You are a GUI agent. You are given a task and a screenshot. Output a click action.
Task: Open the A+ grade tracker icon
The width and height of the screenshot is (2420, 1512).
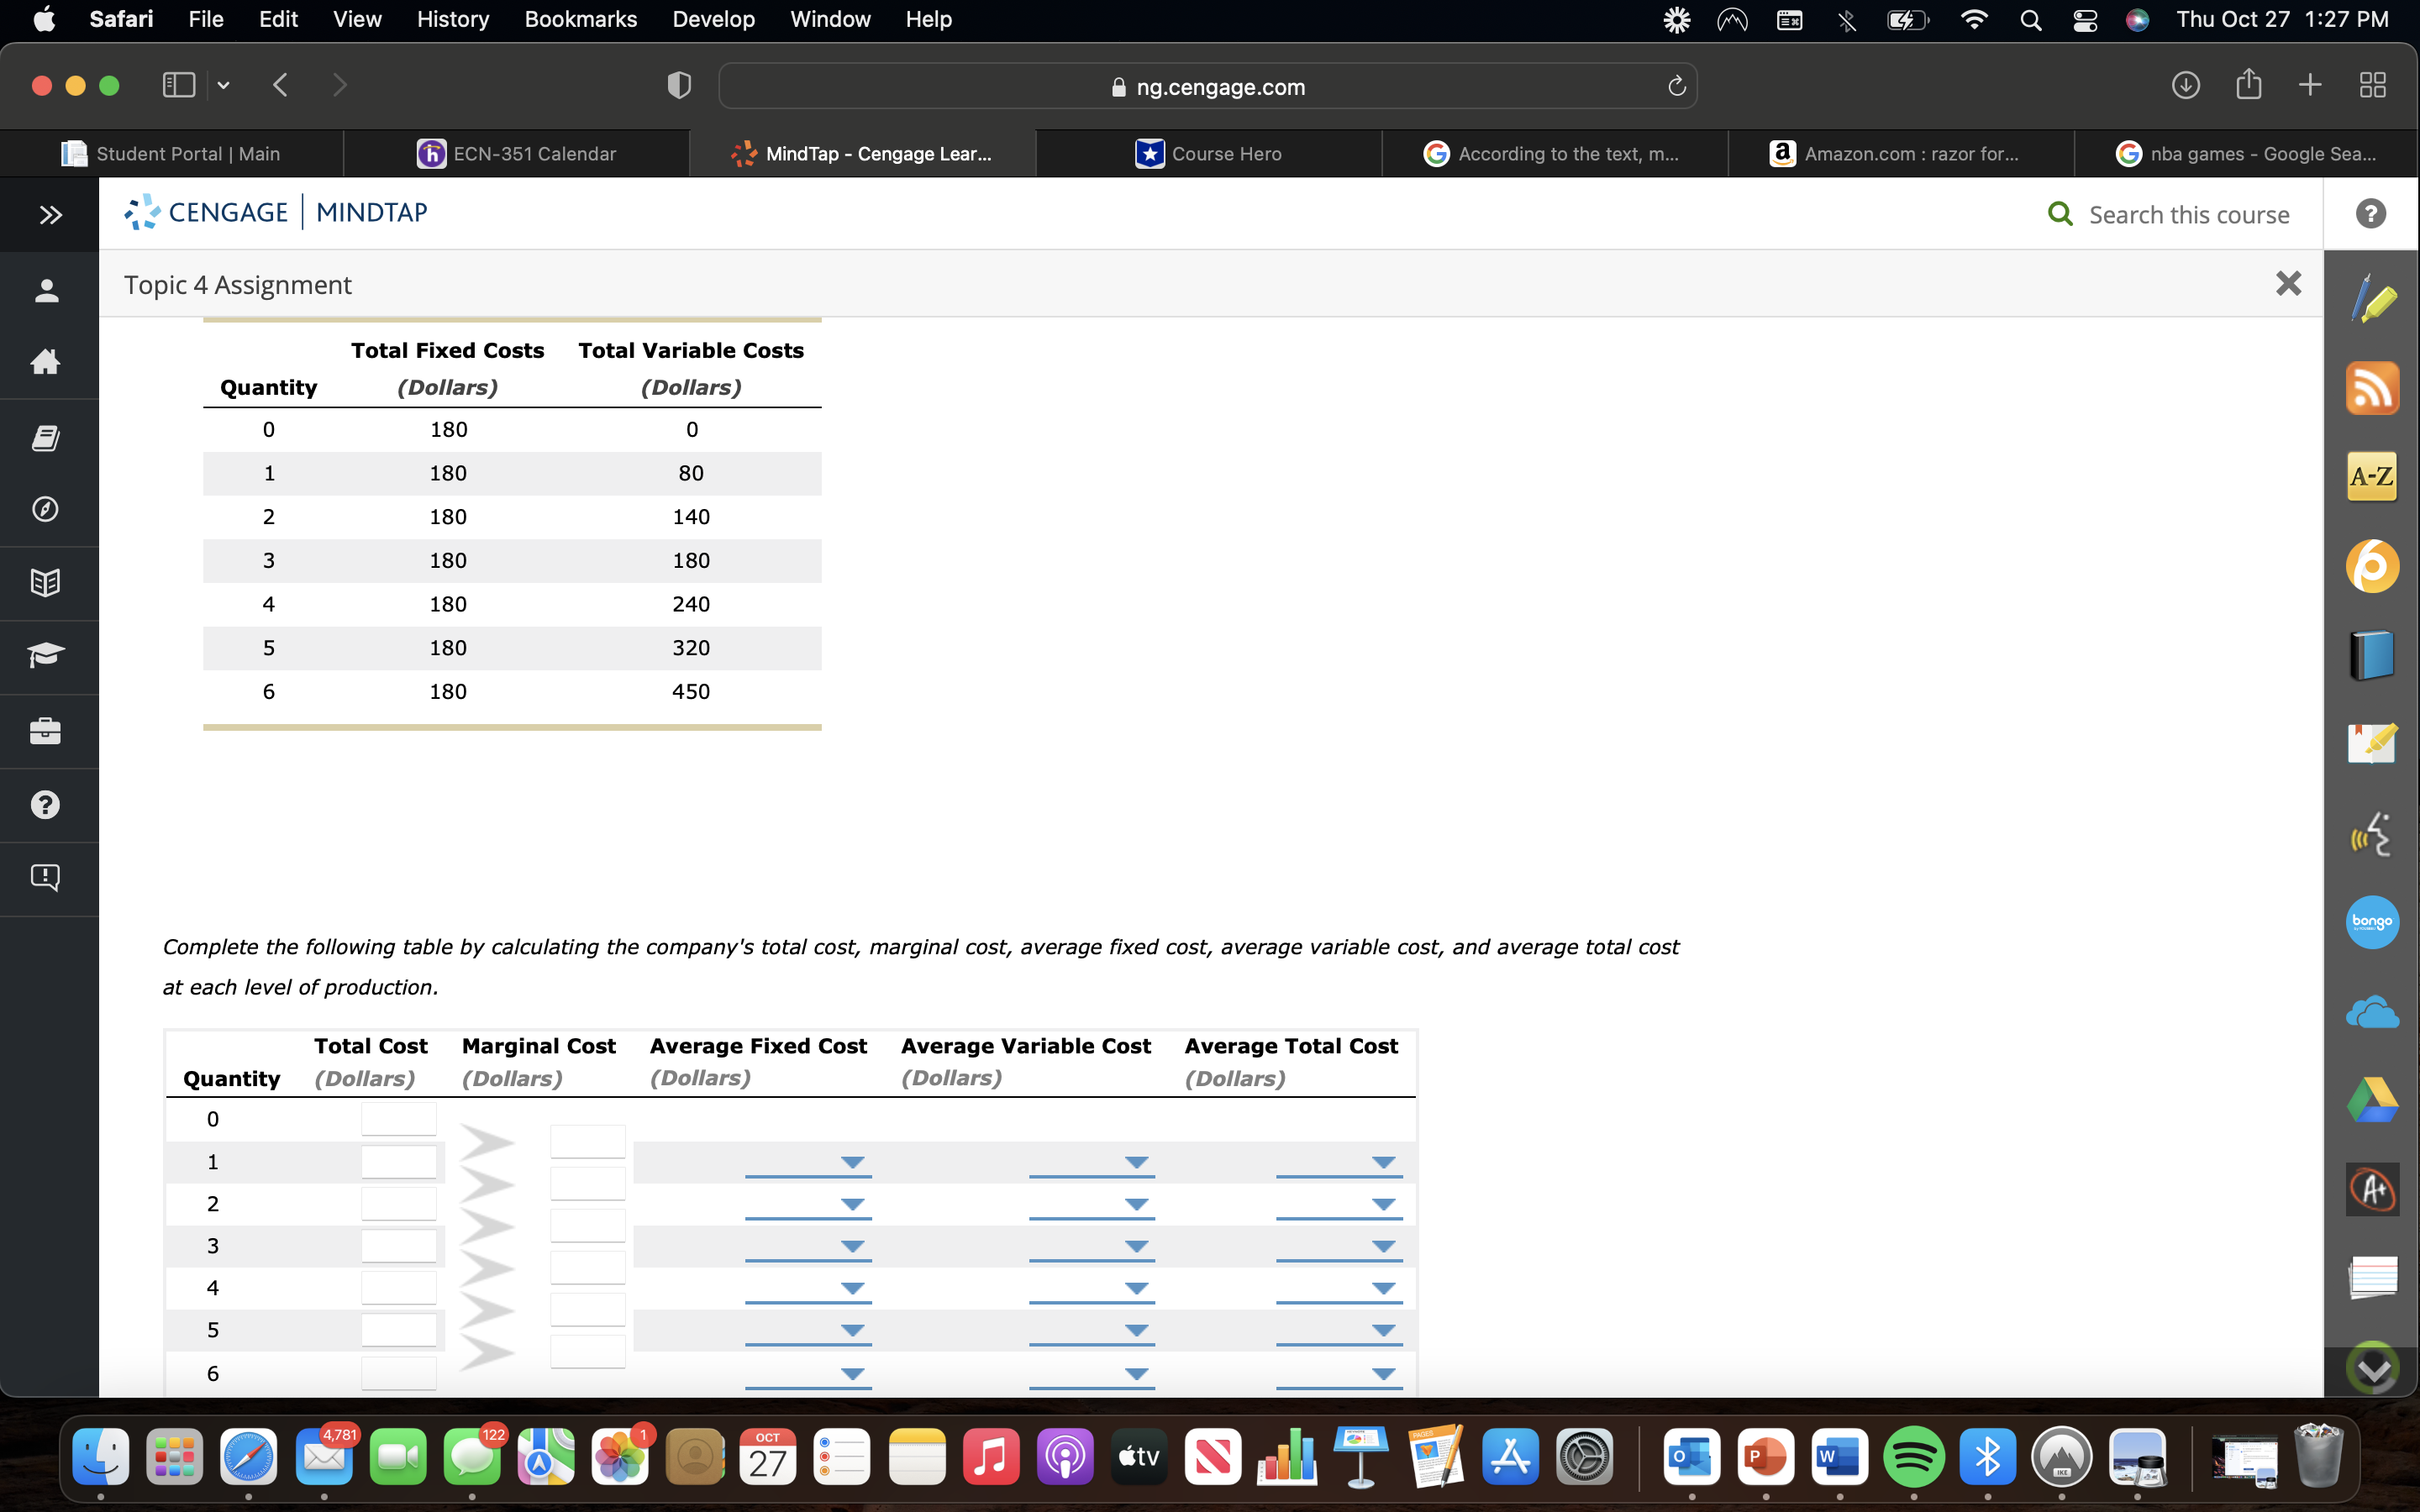pos(2373,1189)
